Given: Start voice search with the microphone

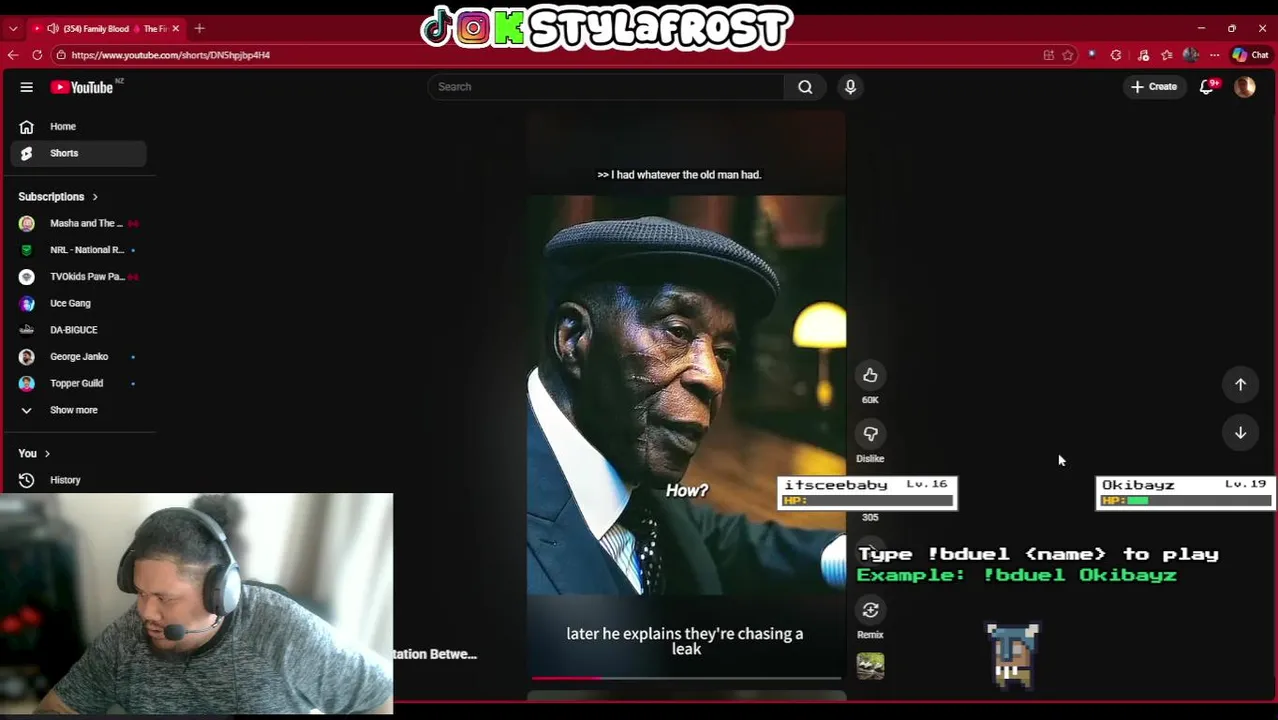Looking at the screenshot, I should 850,87.
